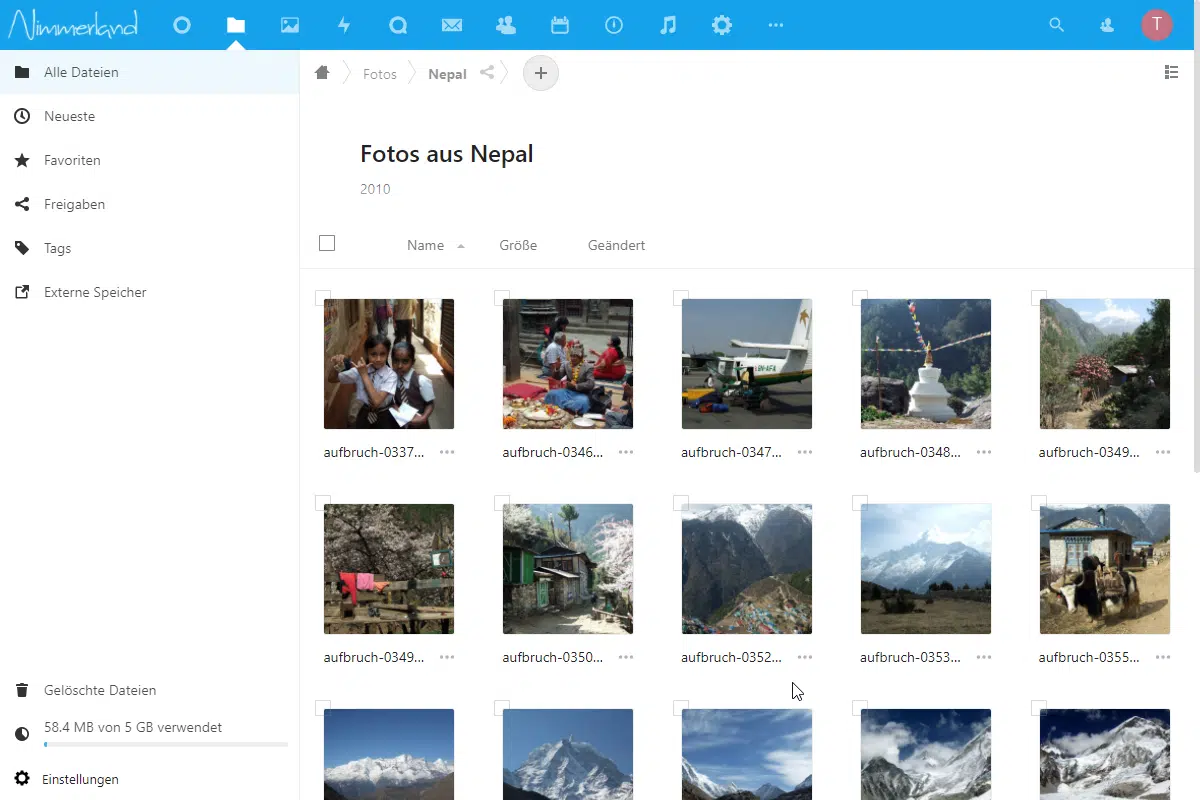Open Gelöschte Dateien in the sidebar

(x=150, y=690)
